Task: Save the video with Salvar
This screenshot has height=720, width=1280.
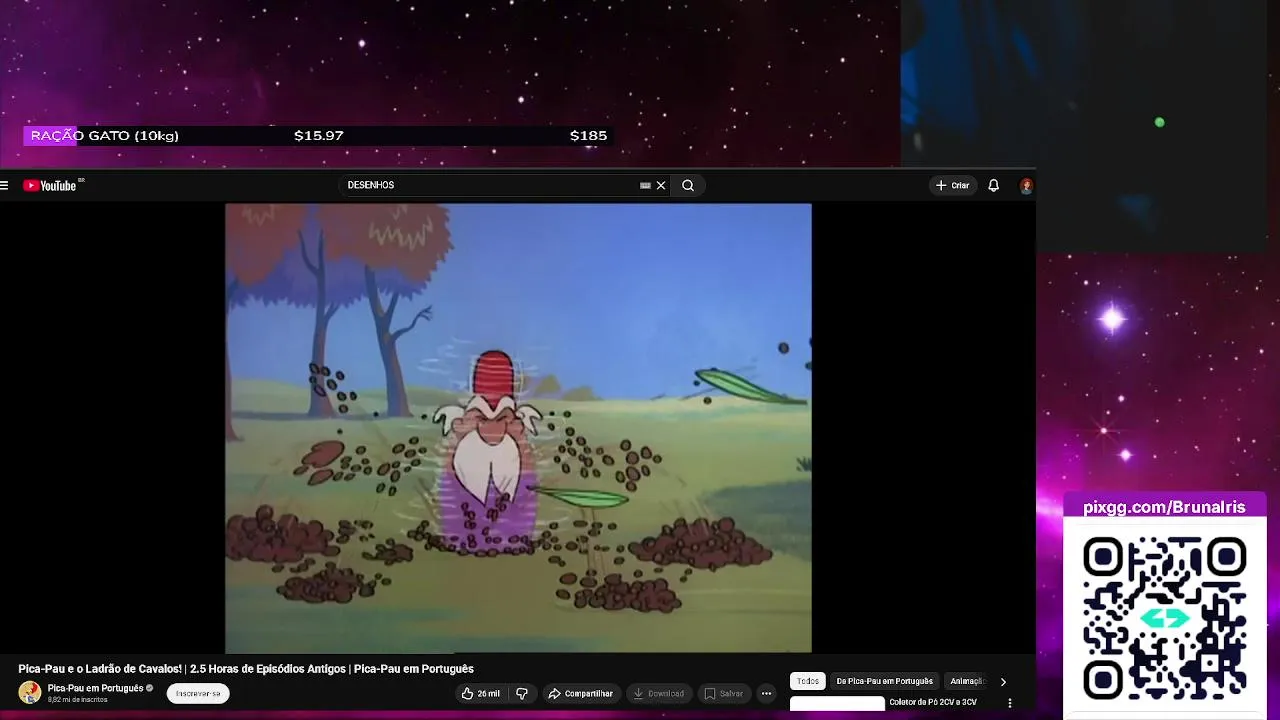Action: click(x=724, y=693)
